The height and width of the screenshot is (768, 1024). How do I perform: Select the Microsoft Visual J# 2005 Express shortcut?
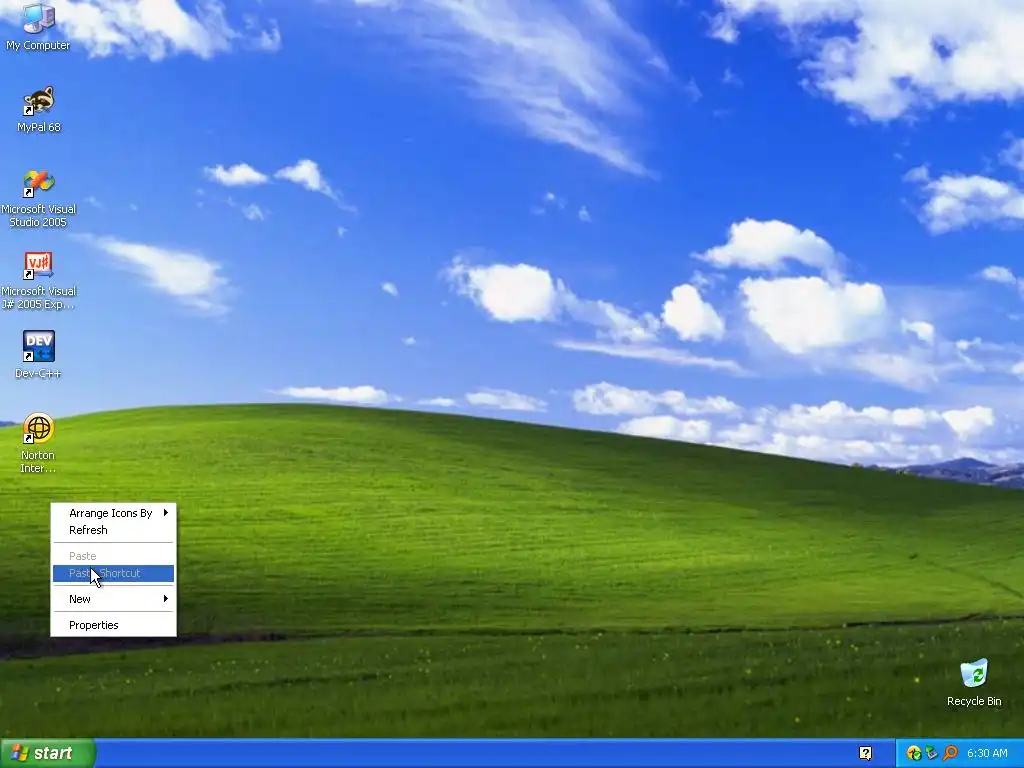(x=39, y=280)
